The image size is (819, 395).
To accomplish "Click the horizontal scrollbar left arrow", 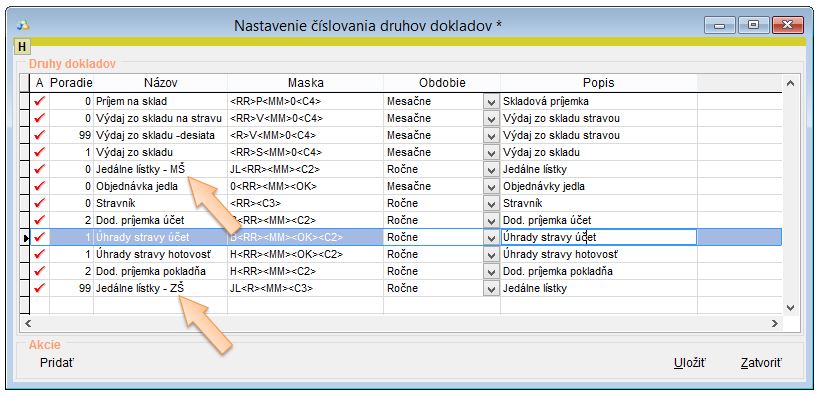I will point(28,324).
